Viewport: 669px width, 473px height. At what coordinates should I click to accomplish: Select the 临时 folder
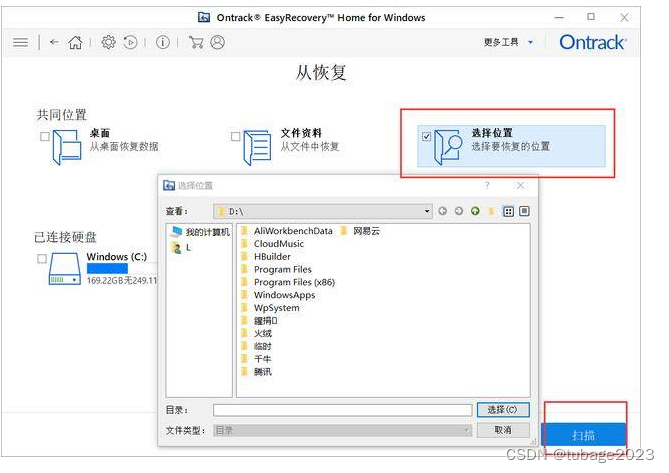pyautogui.click(x=257, y=346)
